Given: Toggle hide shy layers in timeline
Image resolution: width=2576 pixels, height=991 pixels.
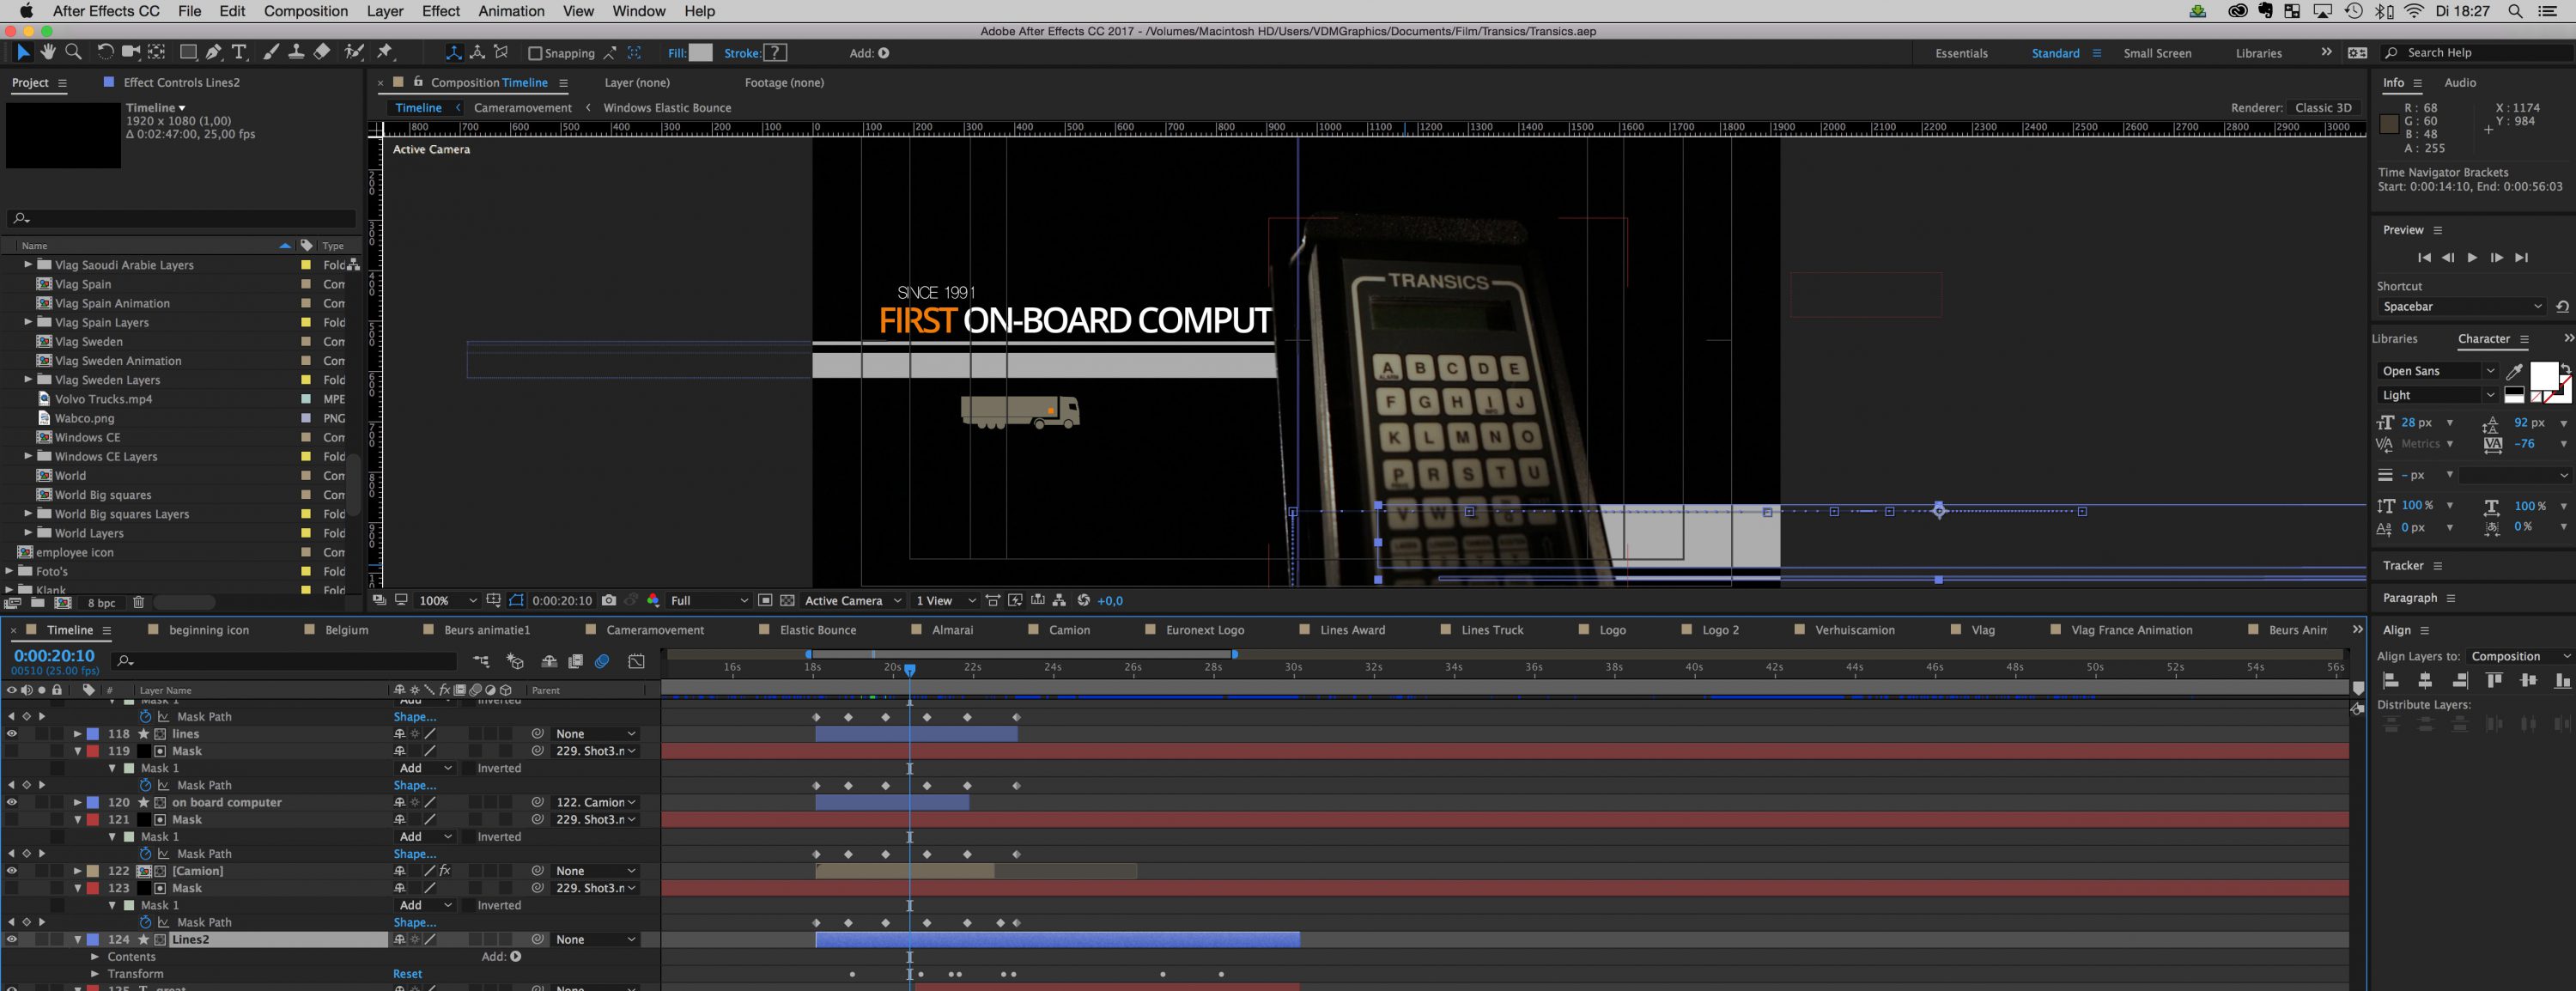Looking at the screenshot, I should click(x=549, y=661).
